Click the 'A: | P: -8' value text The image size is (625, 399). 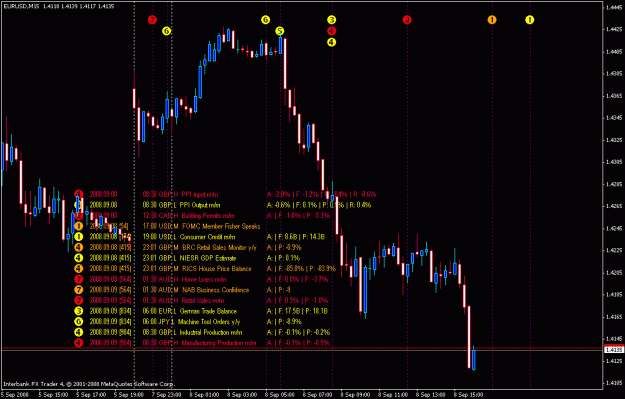278,290
